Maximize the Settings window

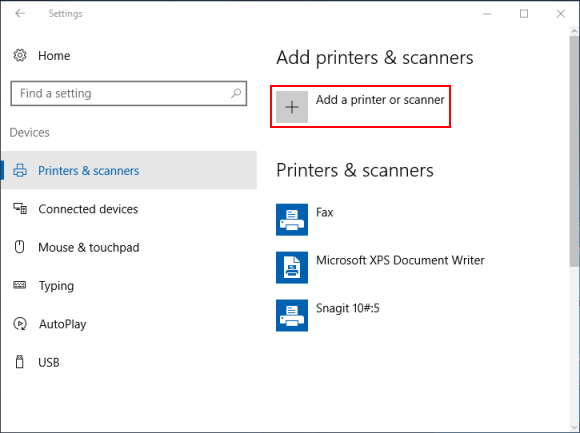coord(524,14)
